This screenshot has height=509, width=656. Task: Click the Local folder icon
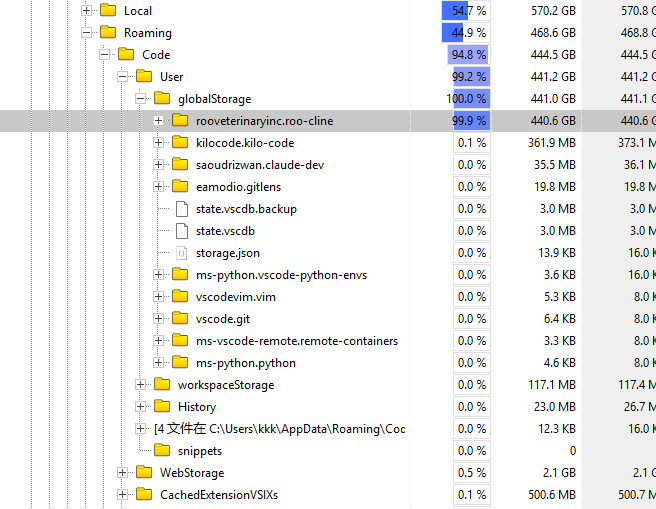click(x=108, y=10)
